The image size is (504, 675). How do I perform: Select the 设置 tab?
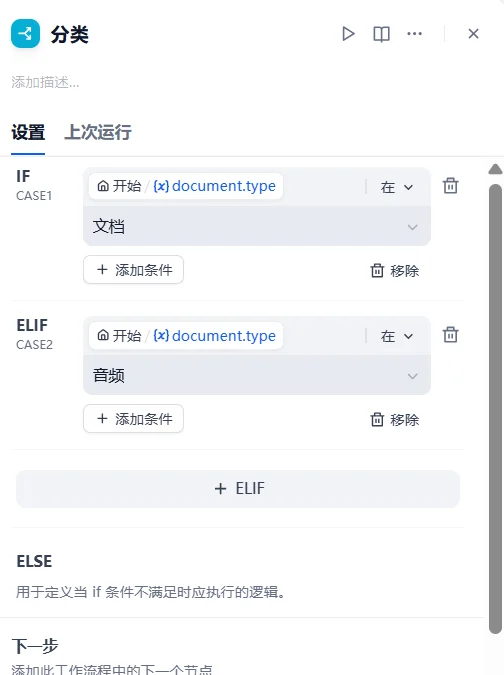28,132
